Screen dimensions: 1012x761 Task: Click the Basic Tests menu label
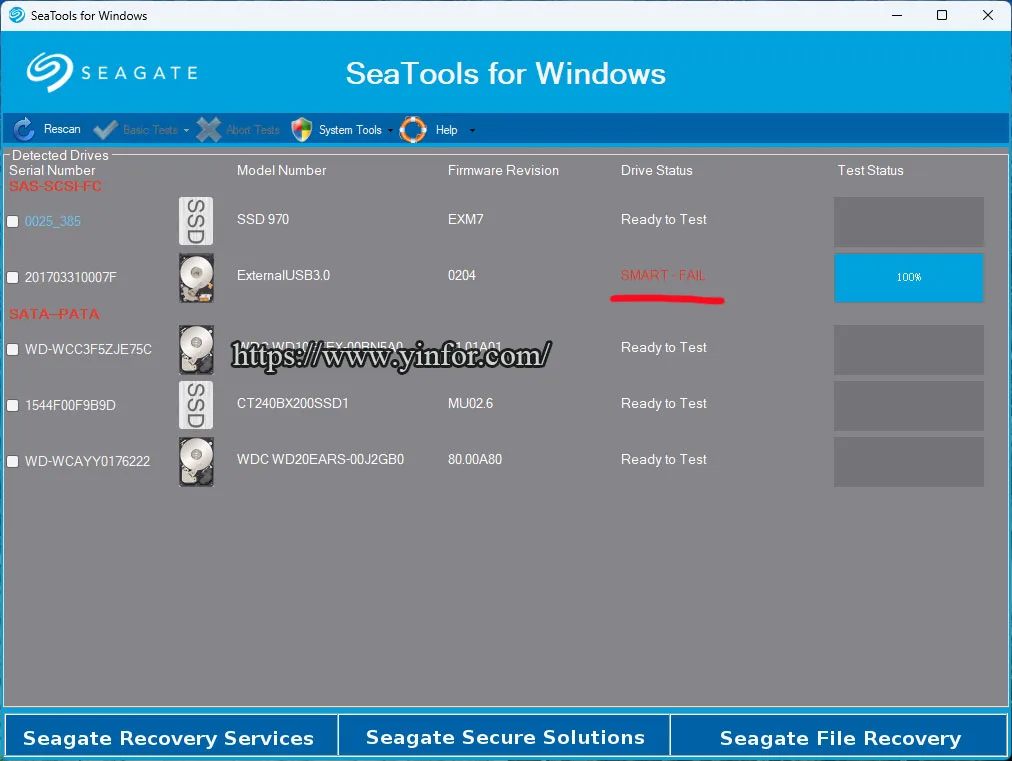click(x=150, y=130)
